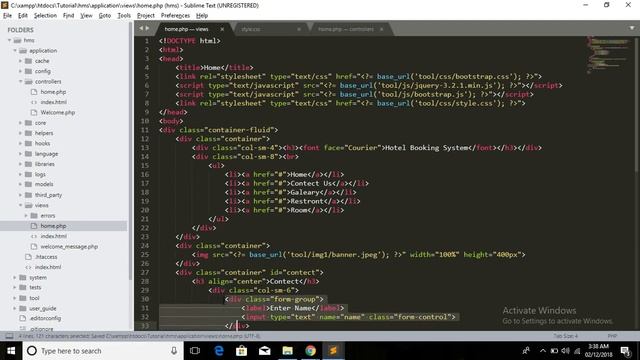
Task: Click the Sublime Text taskbar icon
Action: click(x=333, y=351)
